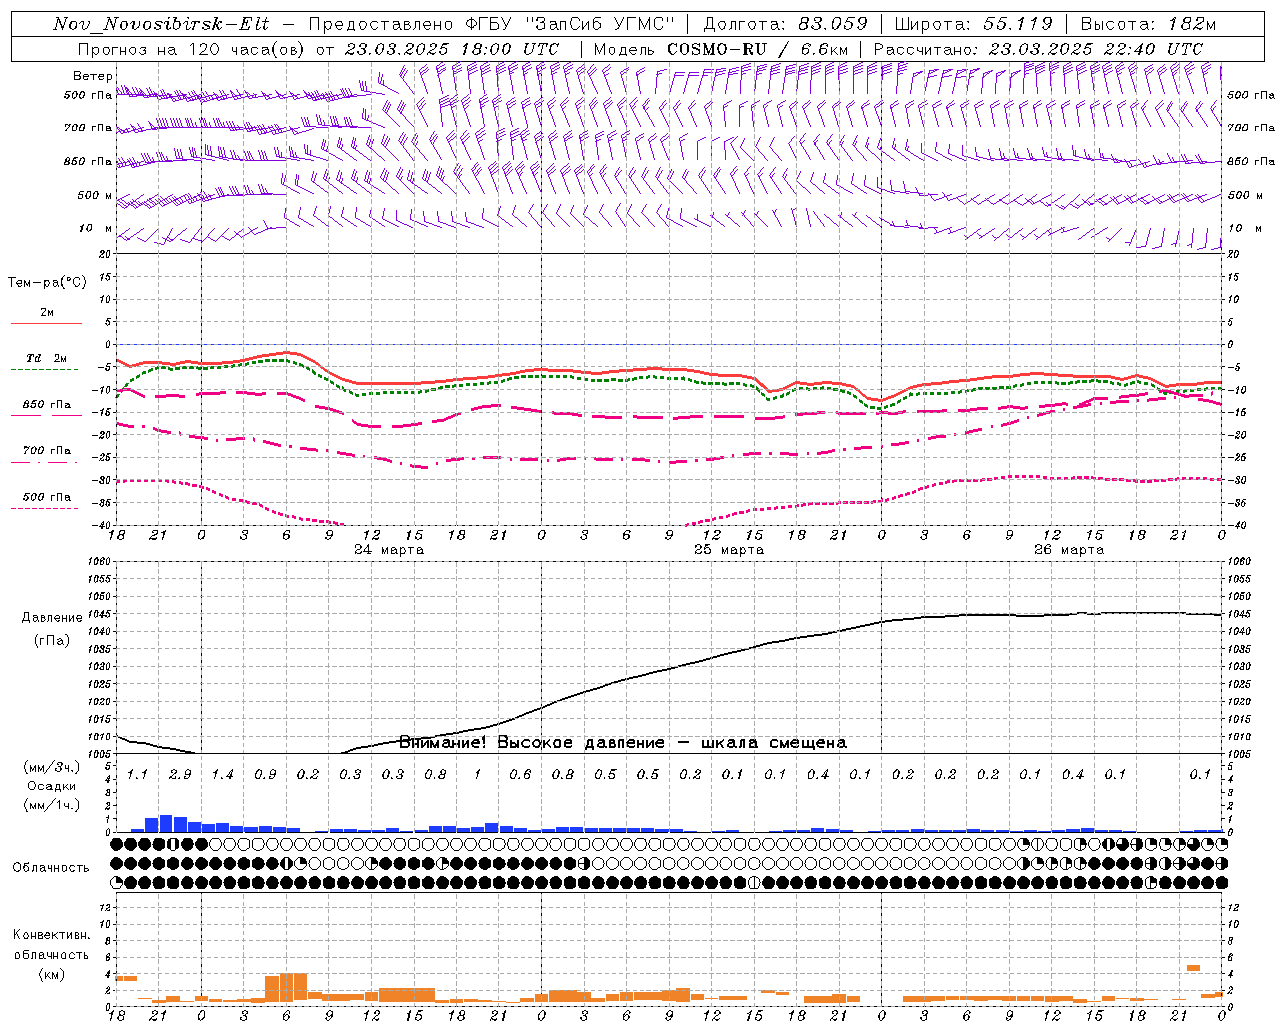The image size is (1280, 1024).
Task: Click the forecast start time 23.03.2025 18:00 UTC
Action: pos(451,49)
